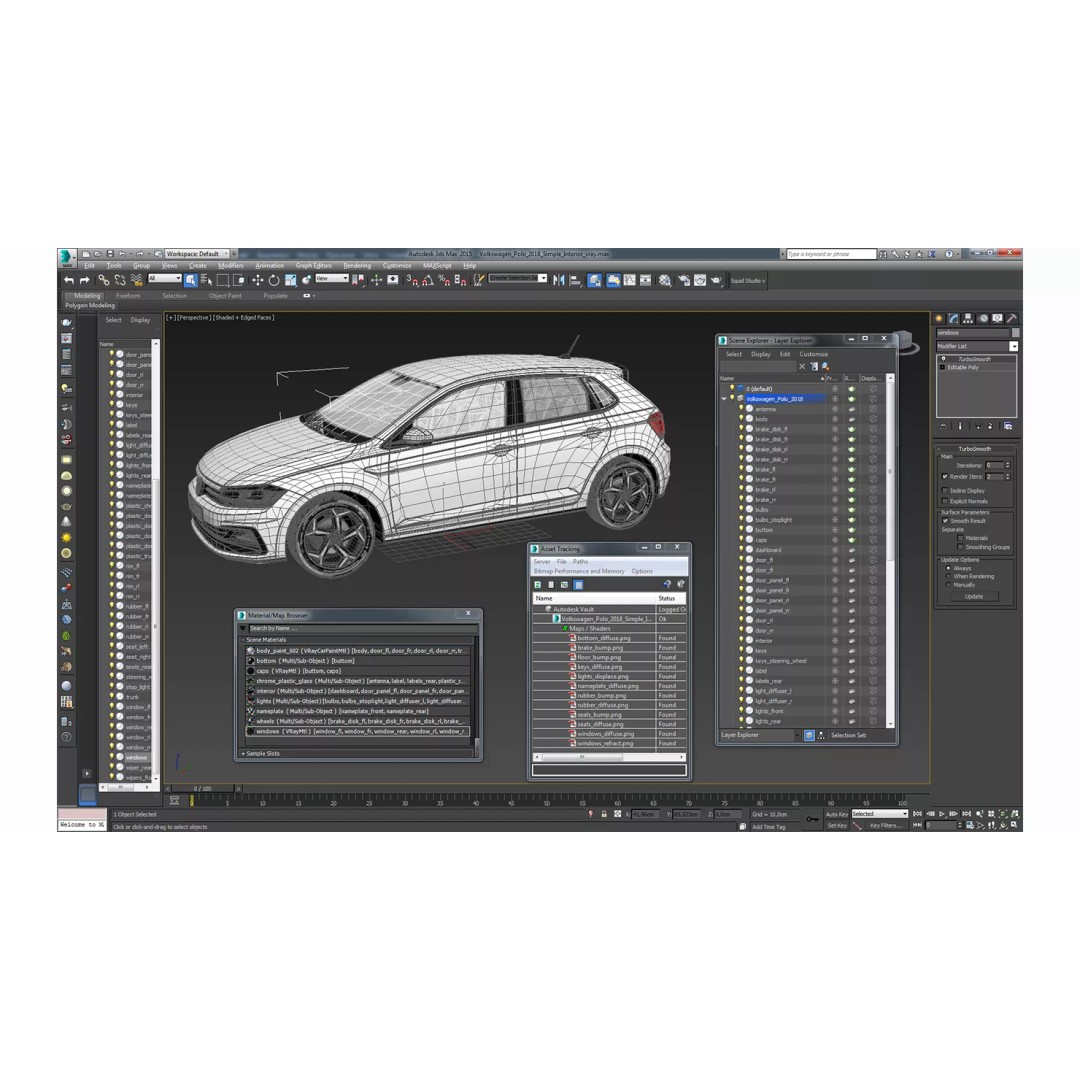Switch to the Object Paint ribbon tab
The image size is (1080, 1080).
[x=225, y=296]
